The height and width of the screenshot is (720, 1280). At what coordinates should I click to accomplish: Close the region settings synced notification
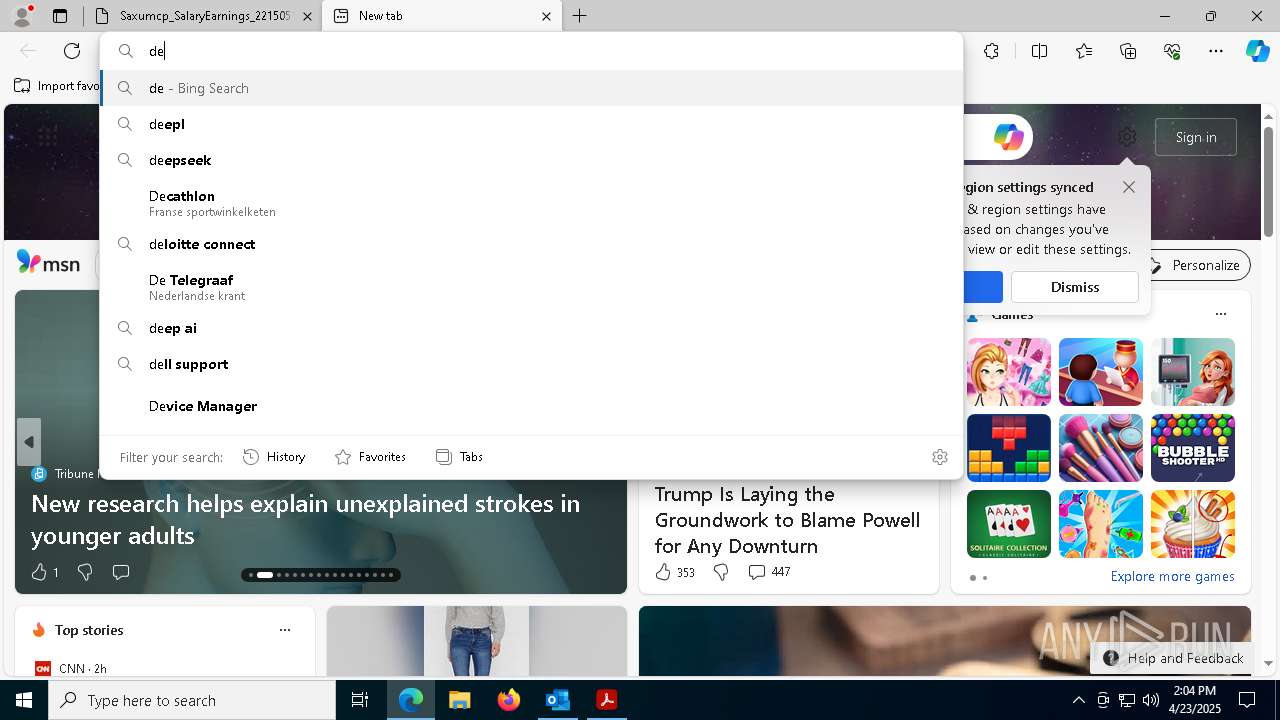coord(1129,187)
